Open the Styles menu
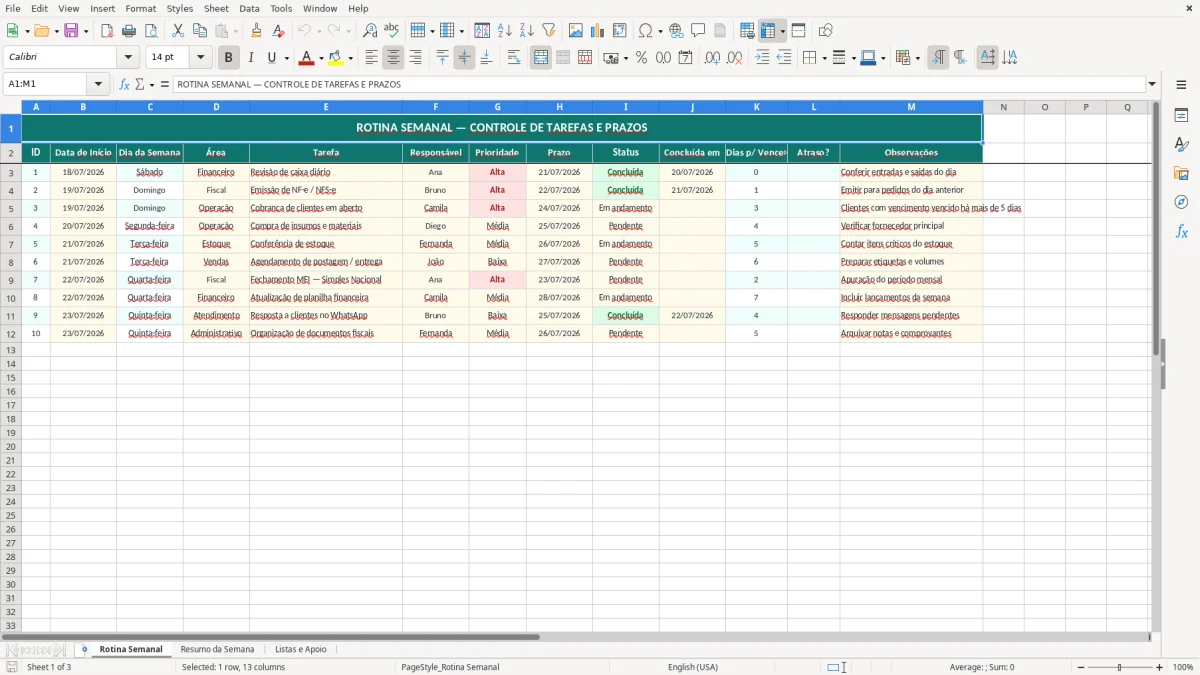This screenshot has width=1200, height=675. (180, 8)
